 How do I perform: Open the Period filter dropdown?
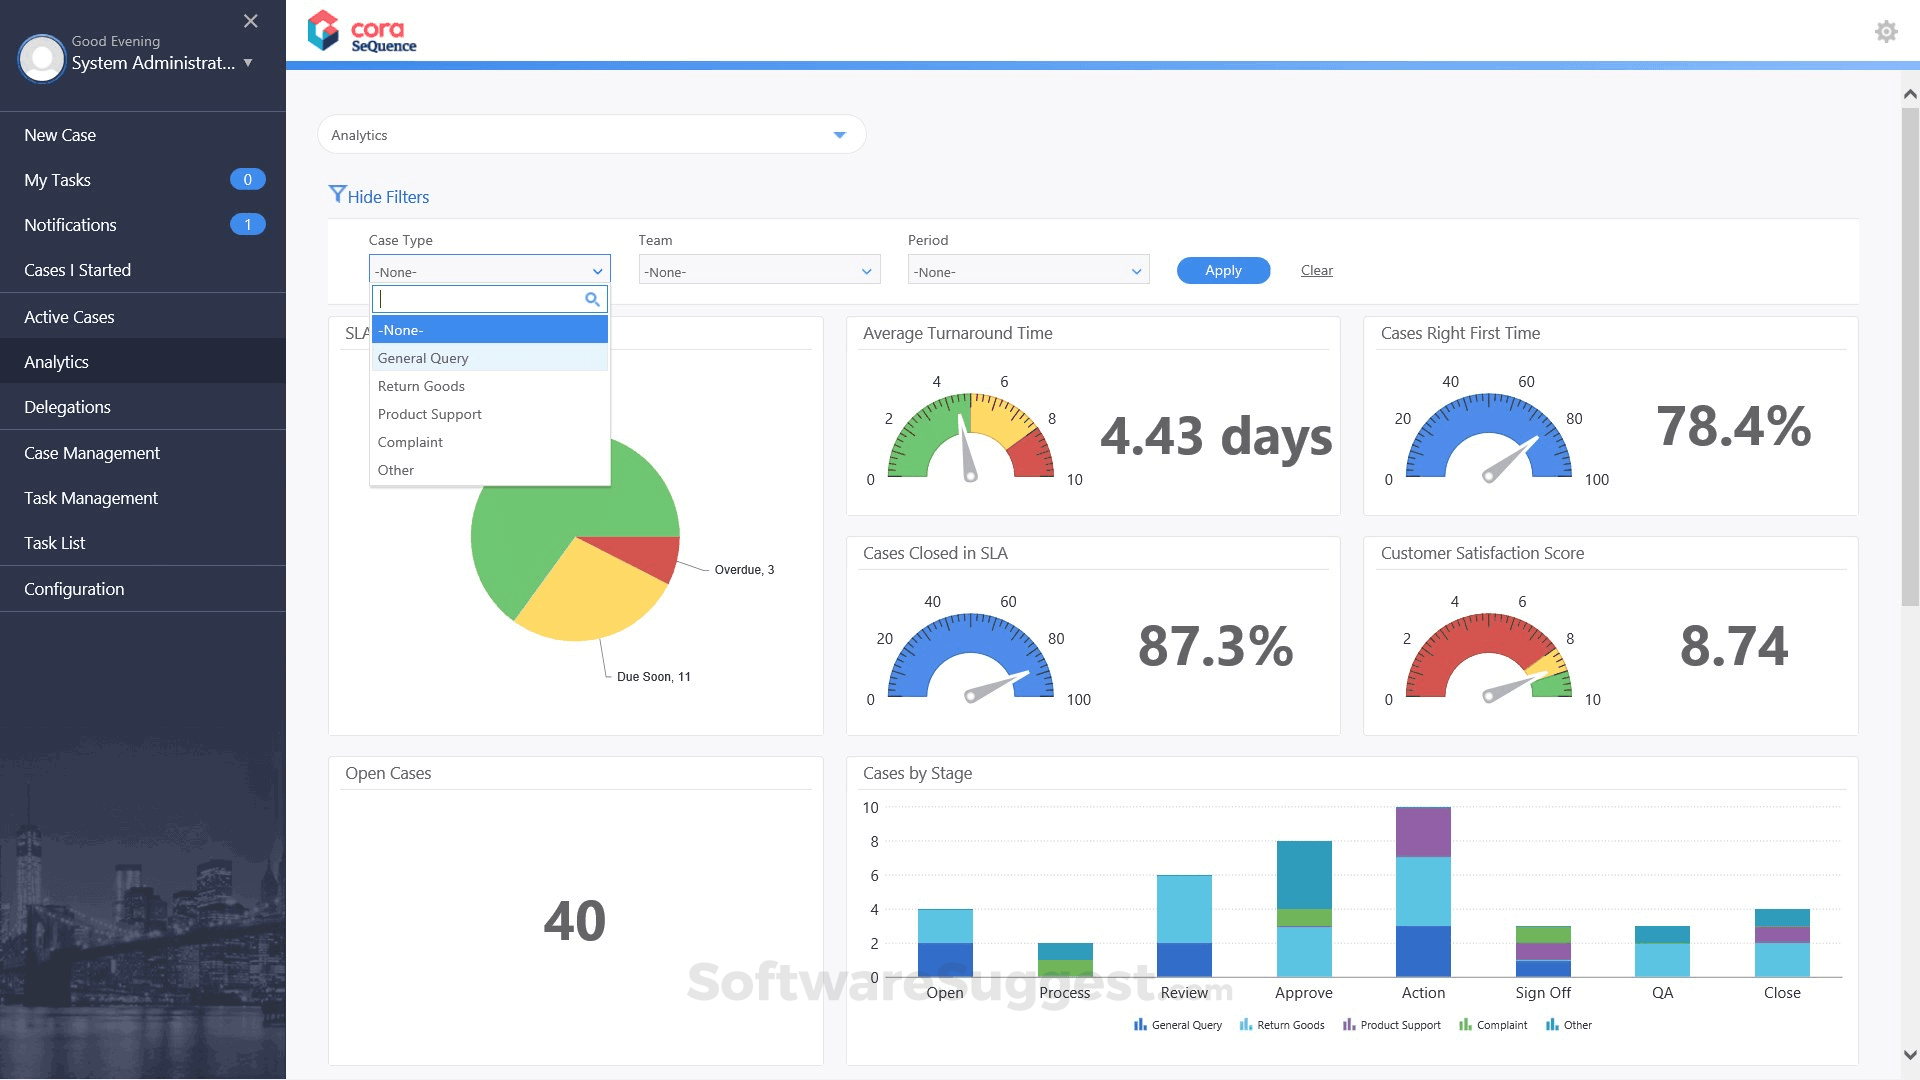(x=1028, y=271)
